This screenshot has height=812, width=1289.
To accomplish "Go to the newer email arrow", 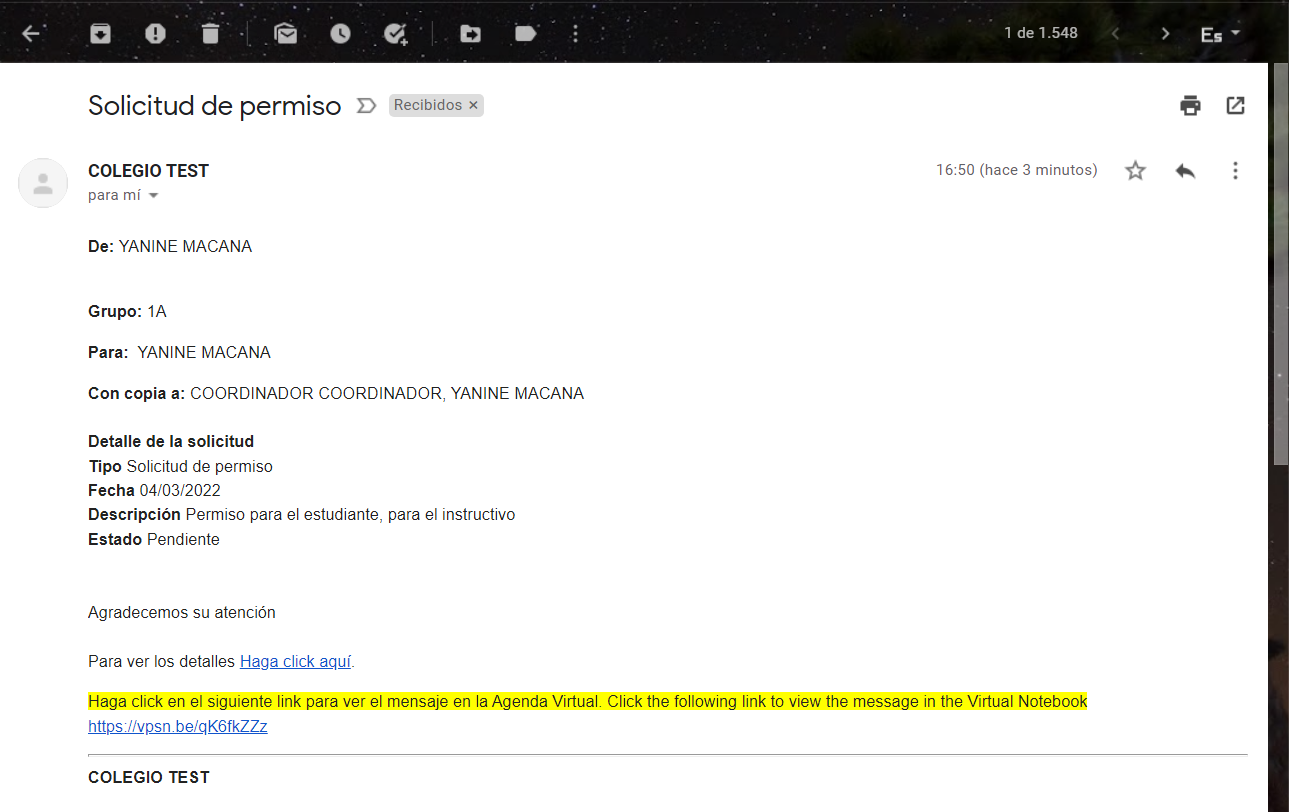I will click(1116, 34).
